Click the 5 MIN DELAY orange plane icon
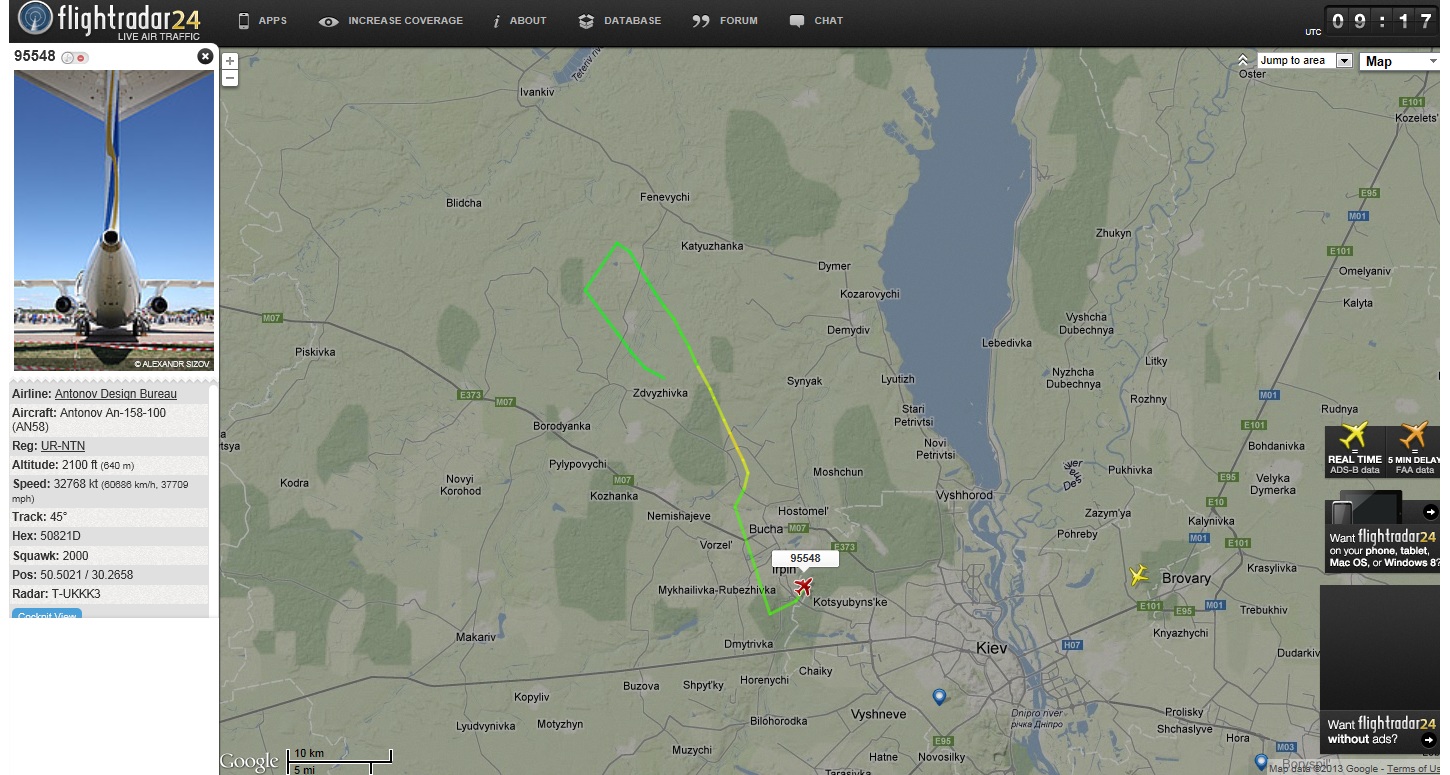Image resolution: width=1450 pixels, height=775 pixels. pyautogui.click(x=1414, y=436)
